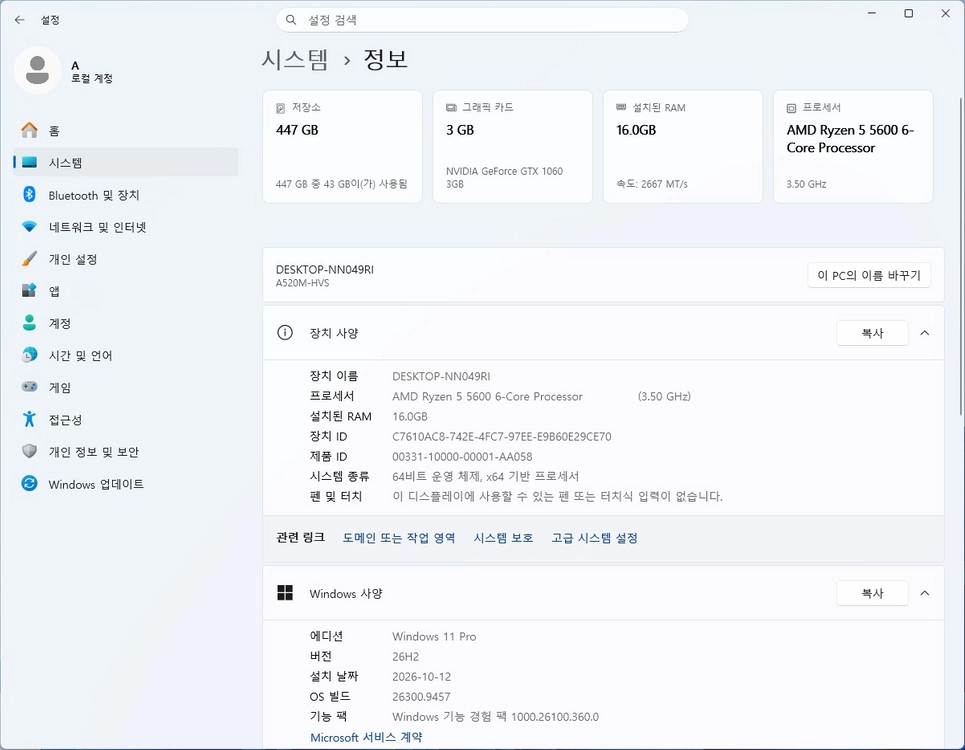Click the Windows 11 Pro edition value

pyautogui.click(x=434, y=636)
